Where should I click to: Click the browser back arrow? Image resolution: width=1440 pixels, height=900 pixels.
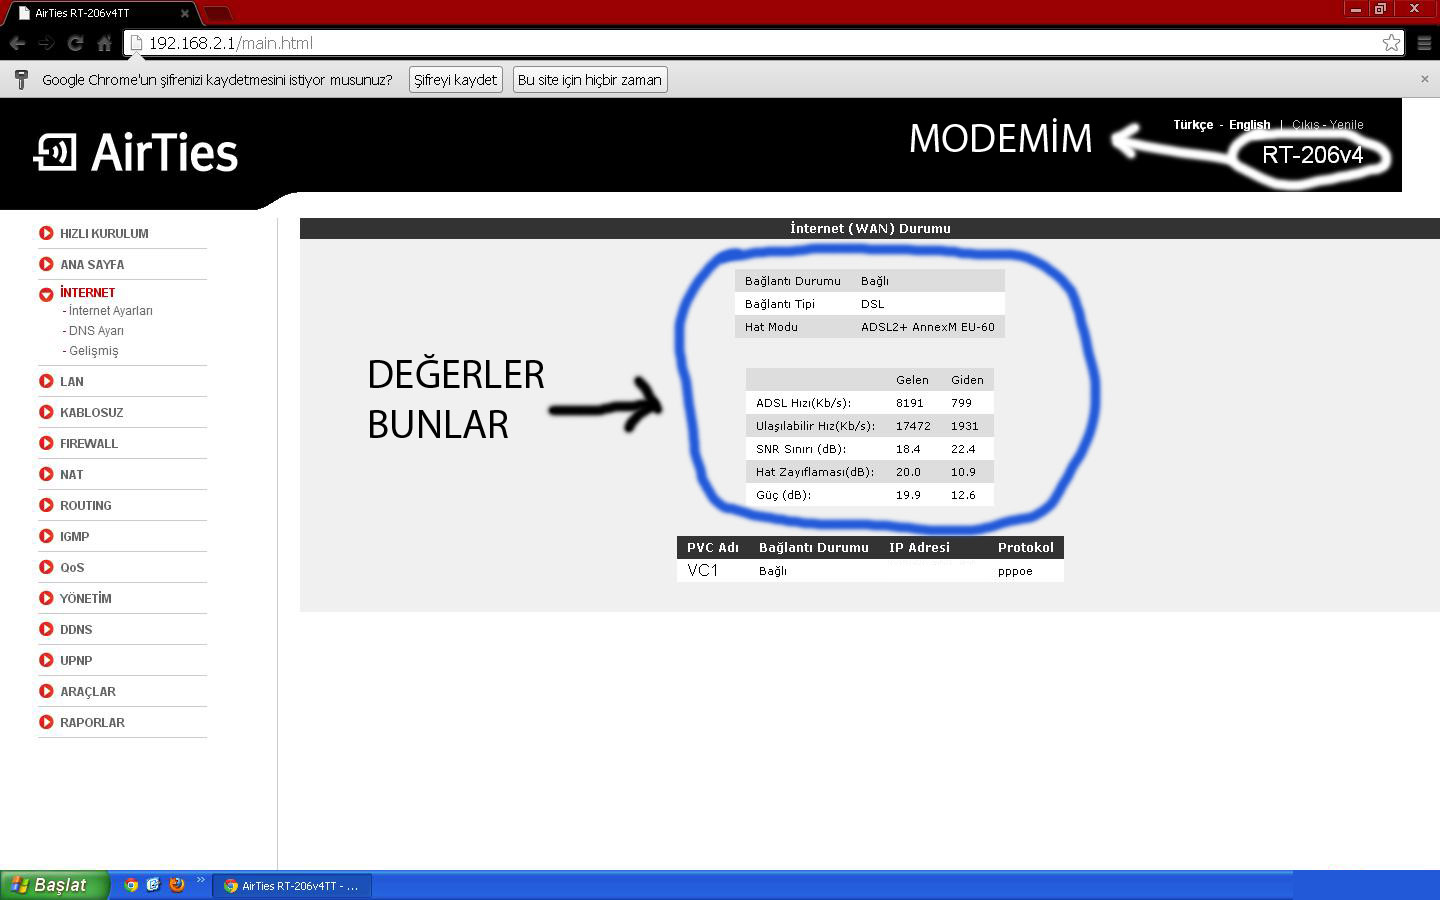coord(17,43)
